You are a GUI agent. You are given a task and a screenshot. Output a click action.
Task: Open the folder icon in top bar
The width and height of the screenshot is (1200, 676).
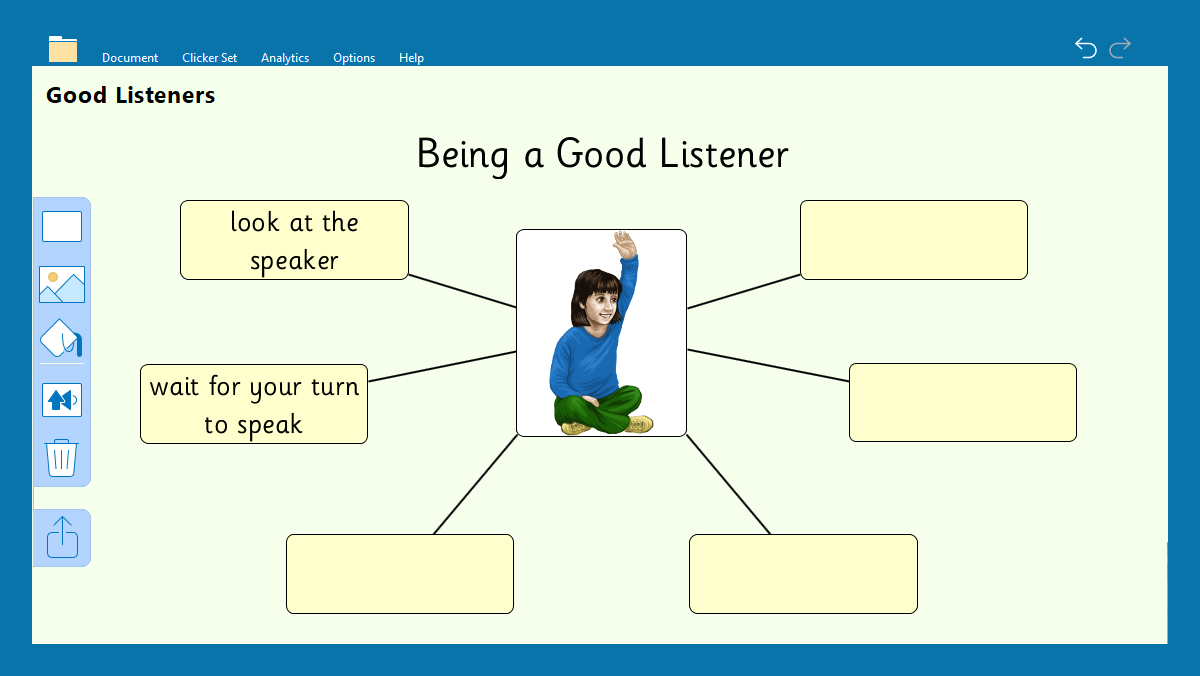(x=63, y=49)
